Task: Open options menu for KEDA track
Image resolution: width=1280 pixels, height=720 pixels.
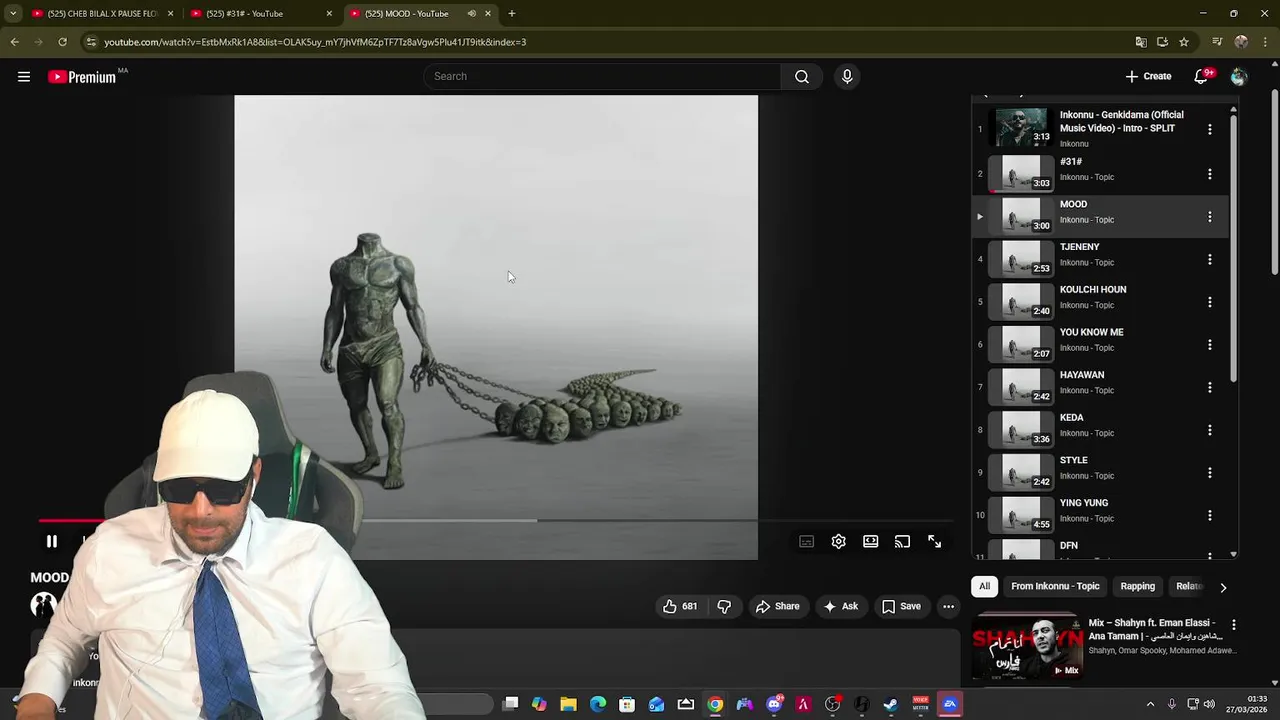Action: coord(1209,430)
